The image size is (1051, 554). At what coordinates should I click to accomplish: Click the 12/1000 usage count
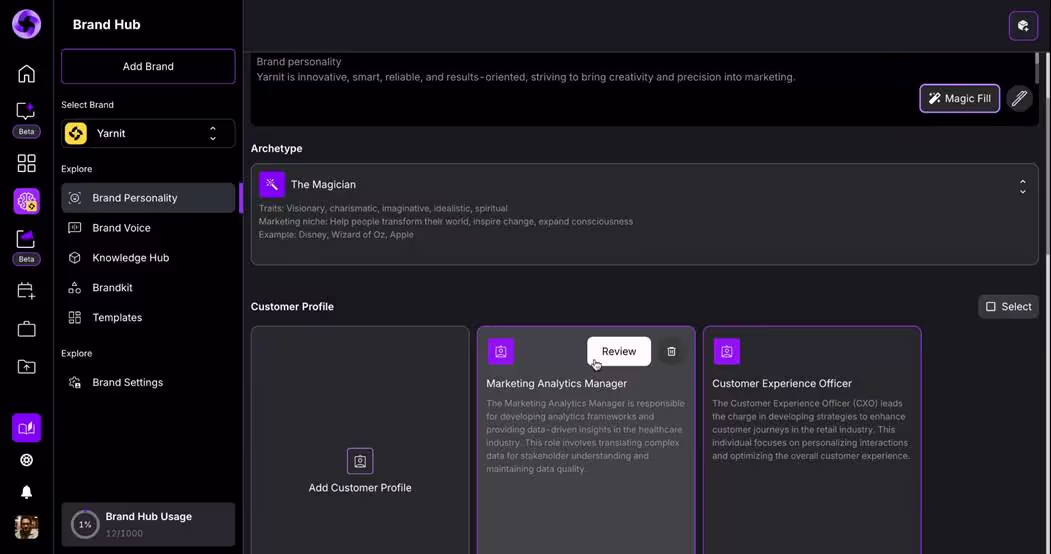pyautogui.click(x=124, y=533)
